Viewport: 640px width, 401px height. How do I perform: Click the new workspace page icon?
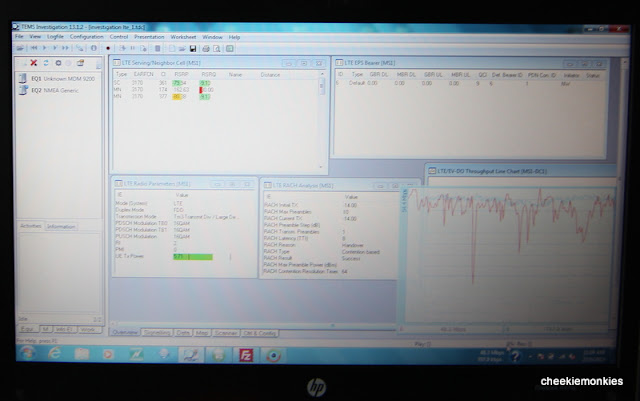click(x=172, y=49)
